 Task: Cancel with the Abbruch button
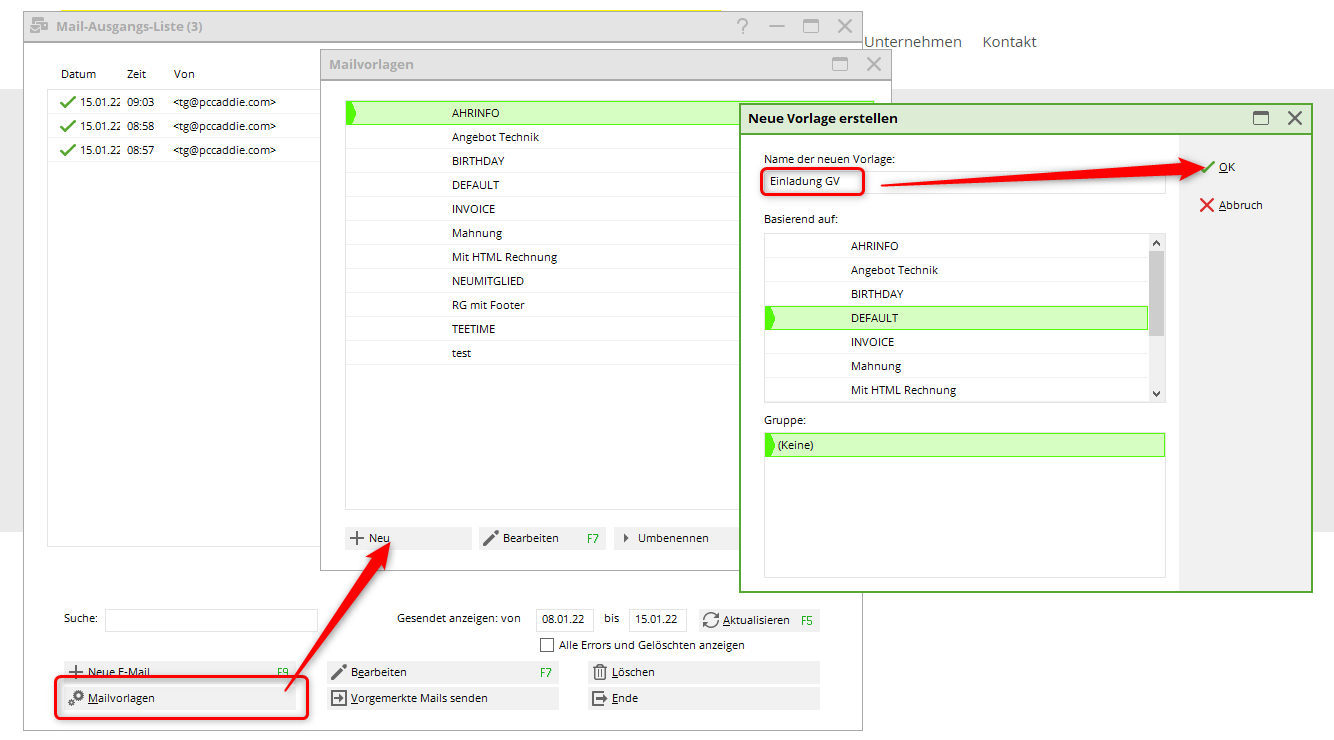tap(1231, 205)
